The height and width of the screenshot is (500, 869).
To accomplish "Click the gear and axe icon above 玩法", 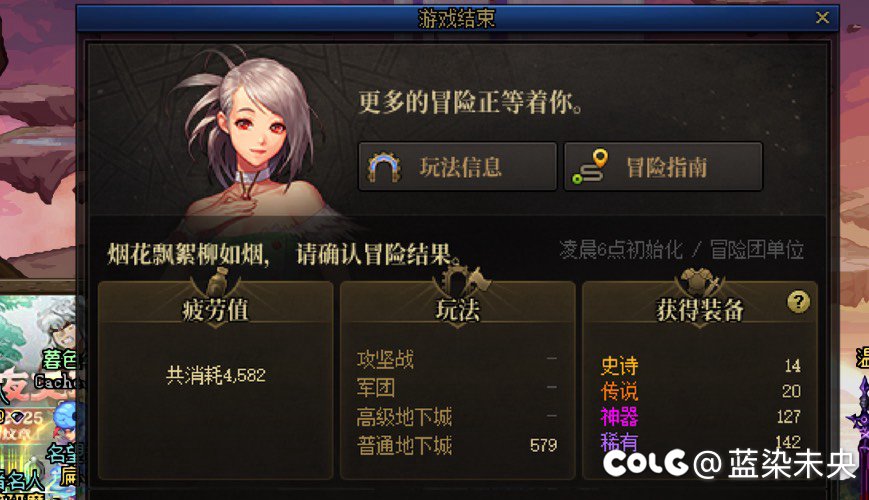I will click(459, 281).
